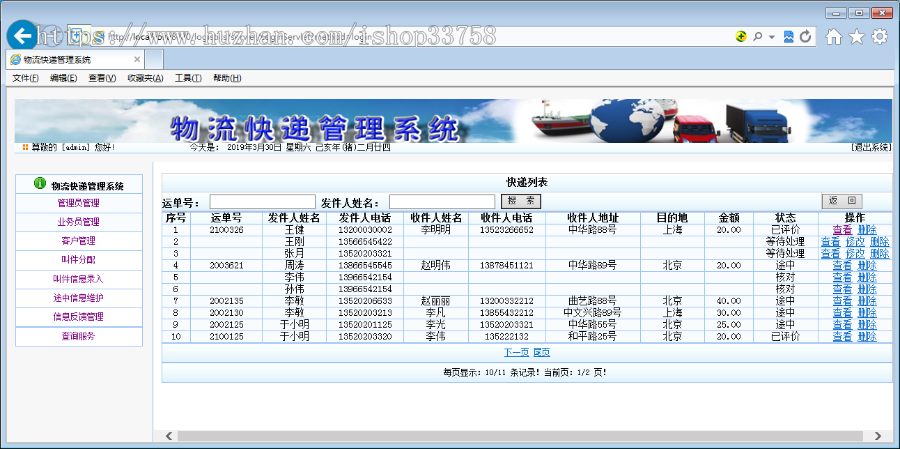Click 修改 for row 2 王刚
Image resolution: width=900 pixels, height=449 pixels.
coord(855,241)
